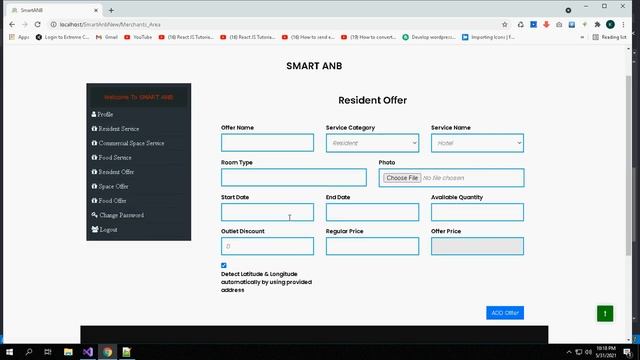Viewport: 640px width, 360px height.
Task: Click the Outlet Discount field
Action: (x=267, y=246)
